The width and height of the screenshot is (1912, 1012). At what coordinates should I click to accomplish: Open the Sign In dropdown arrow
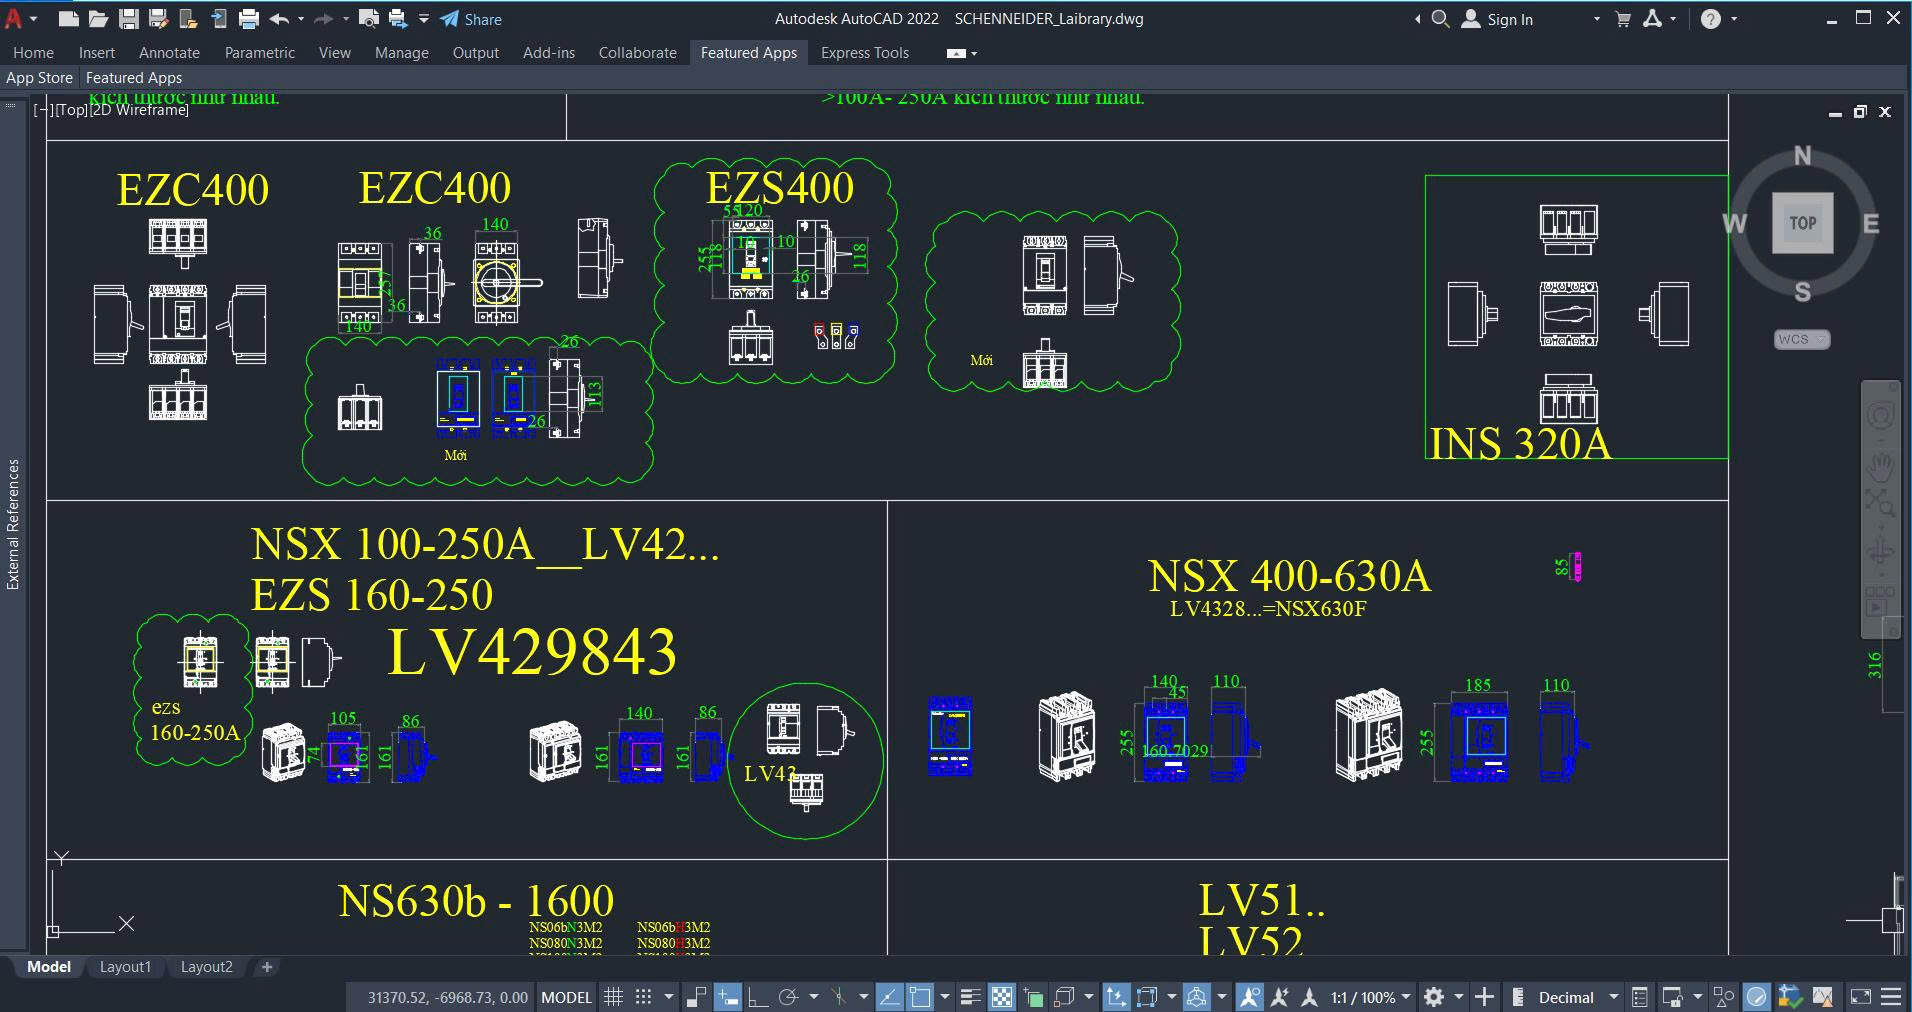pos(1596,19)
